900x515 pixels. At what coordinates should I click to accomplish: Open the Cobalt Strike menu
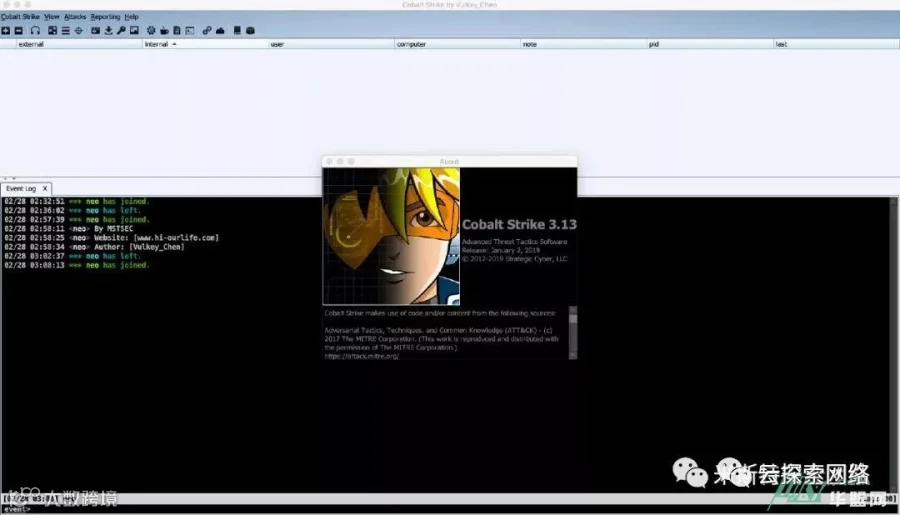click(x=20, y=17)
